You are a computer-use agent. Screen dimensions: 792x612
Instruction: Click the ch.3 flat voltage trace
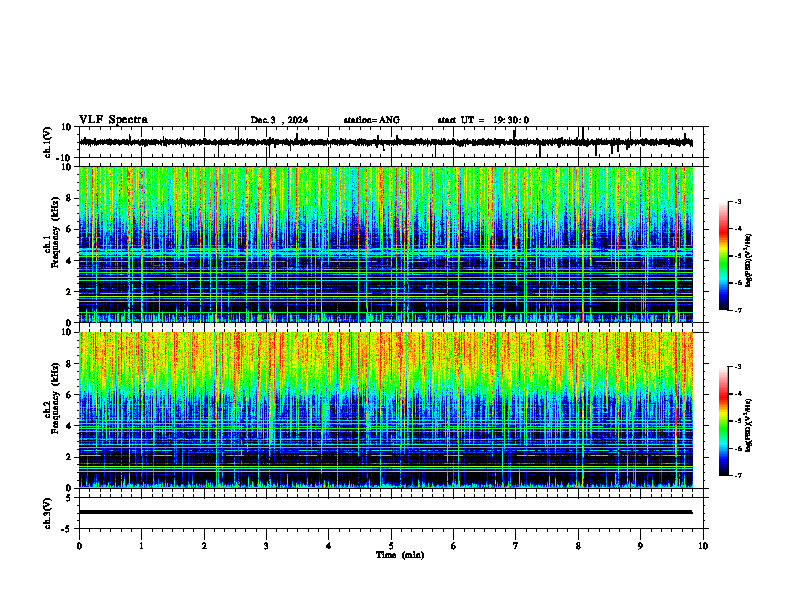click(386, 512)
